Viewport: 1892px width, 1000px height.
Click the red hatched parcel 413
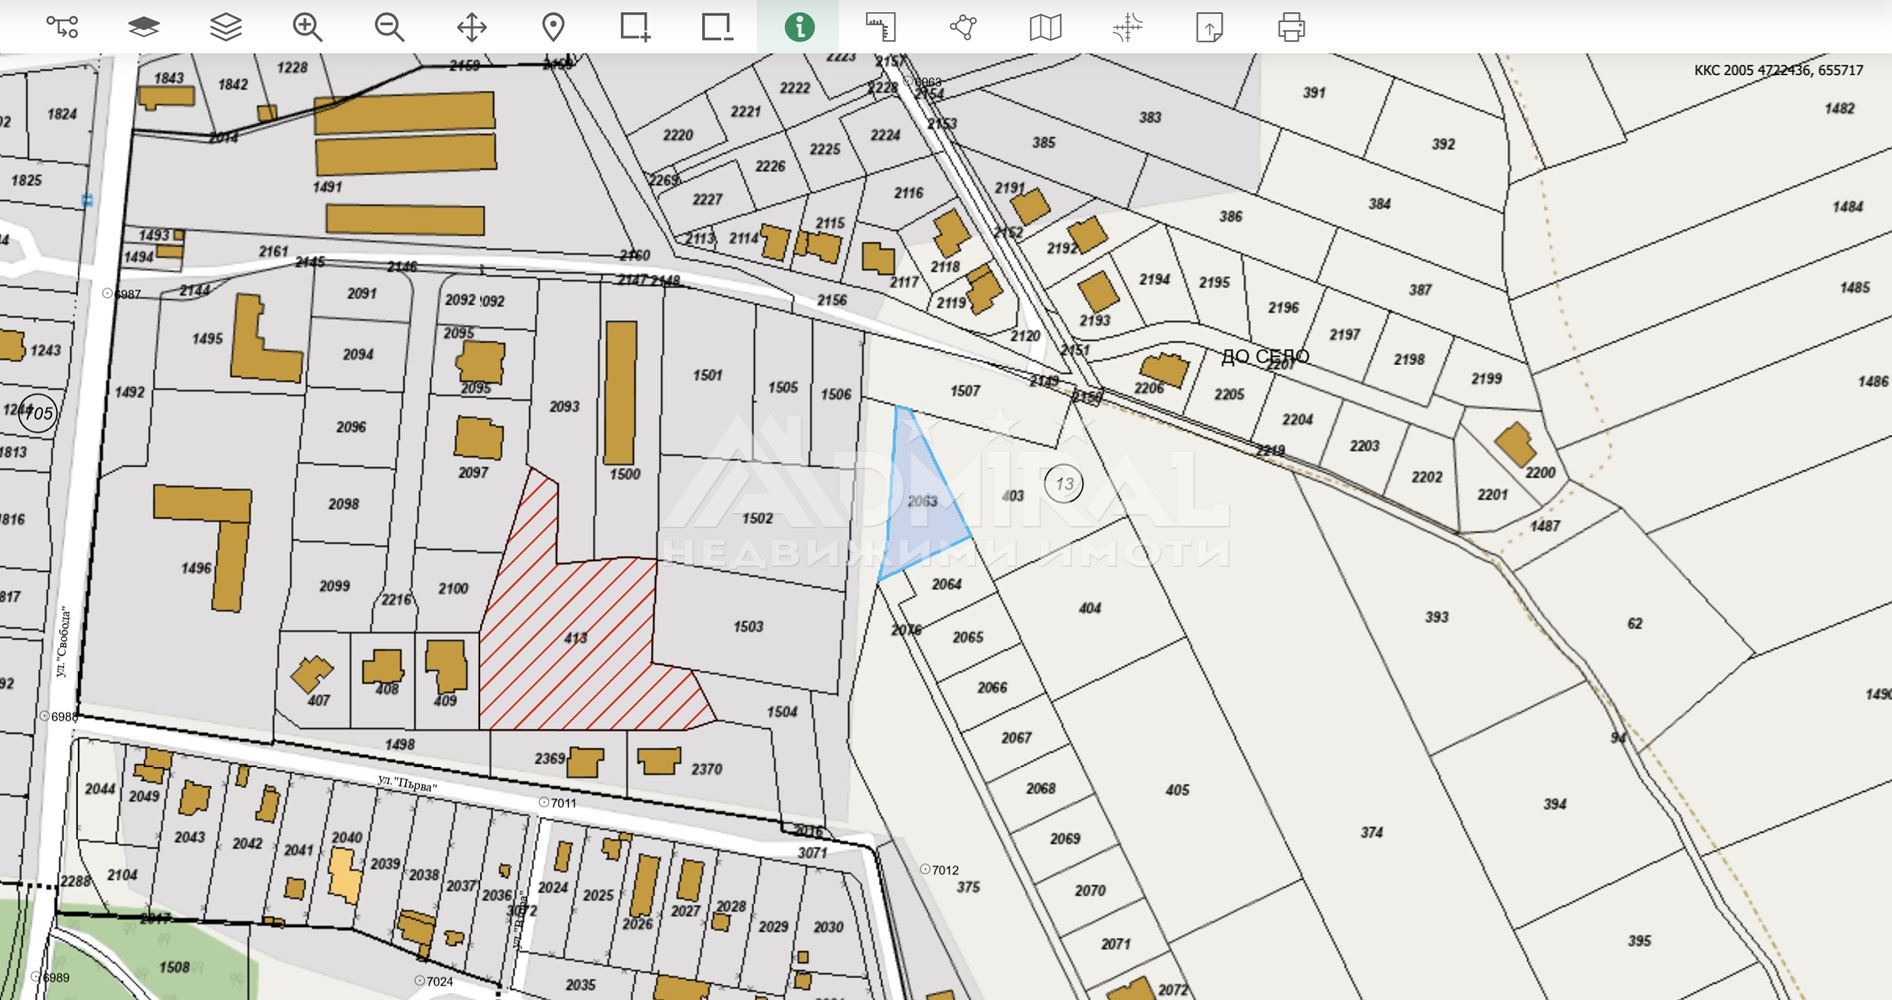[575, 637]
